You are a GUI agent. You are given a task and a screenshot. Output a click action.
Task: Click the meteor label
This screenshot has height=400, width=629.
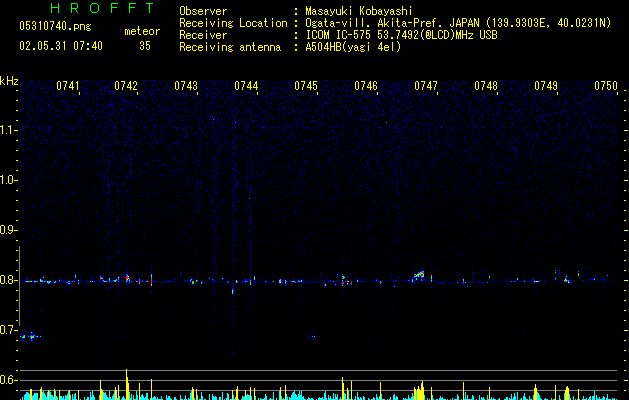coord(142,31)
